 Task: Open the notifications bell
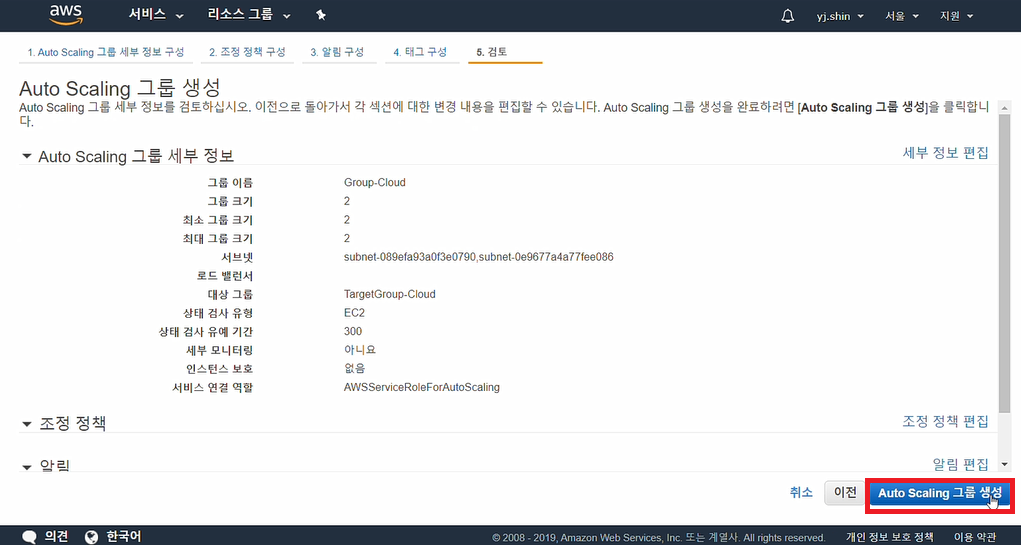click(787, 16)
